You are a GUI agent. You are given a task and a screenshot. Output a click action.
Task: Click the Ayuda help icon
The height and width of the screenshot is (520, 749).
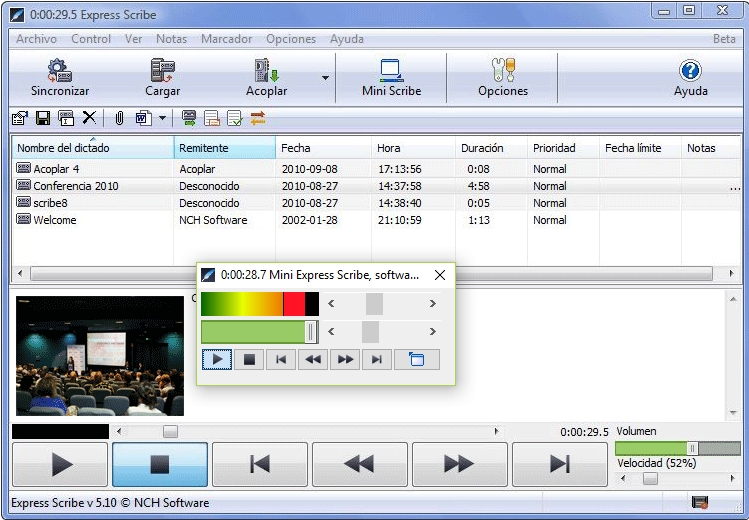(690, 71)
